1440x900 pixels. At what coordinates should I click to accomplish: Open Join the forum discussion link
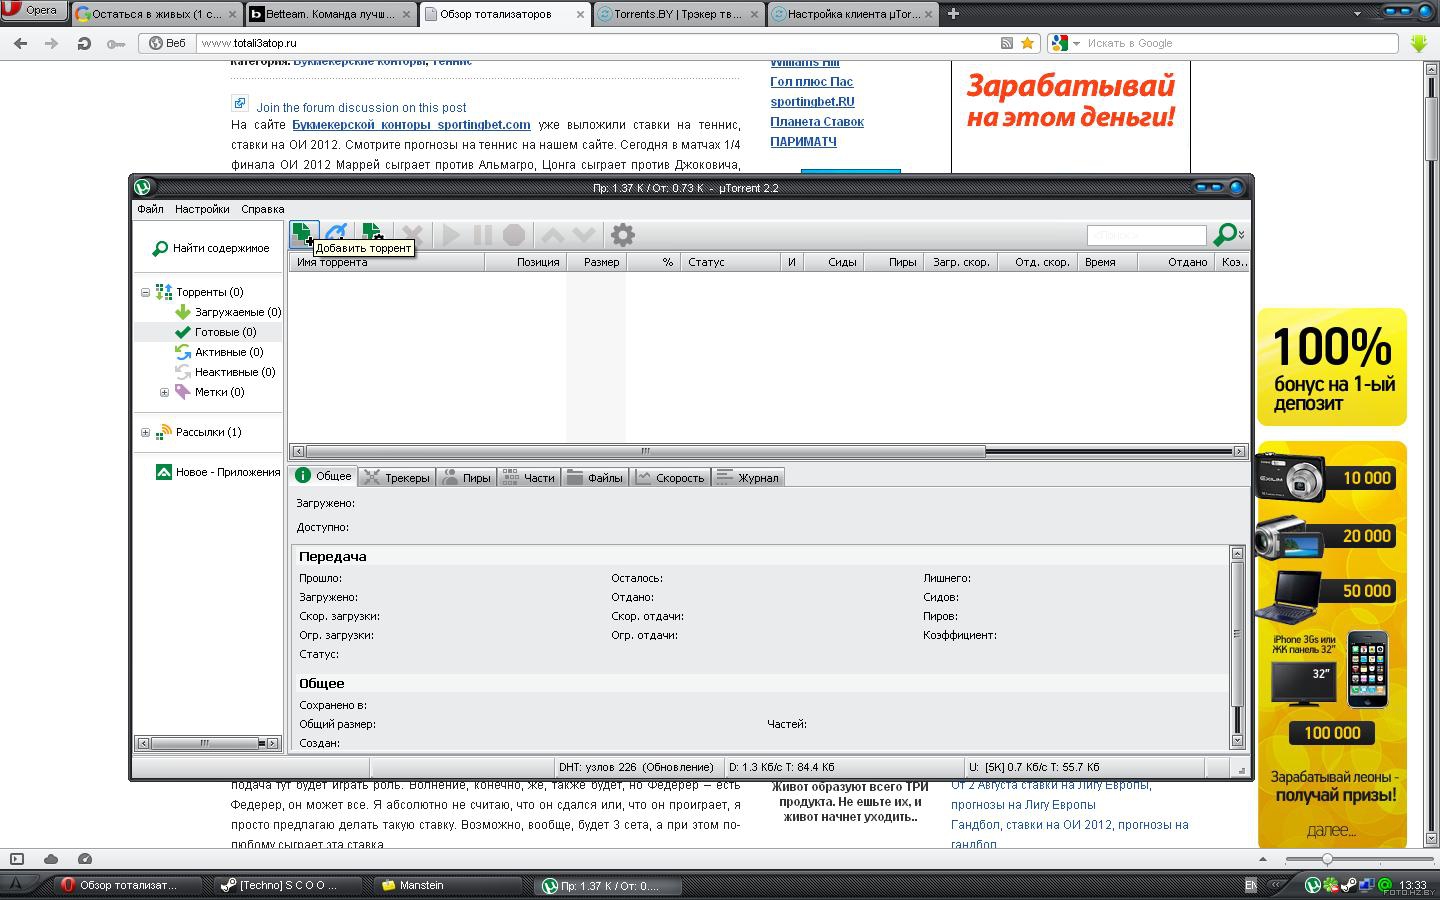[361, 107]
